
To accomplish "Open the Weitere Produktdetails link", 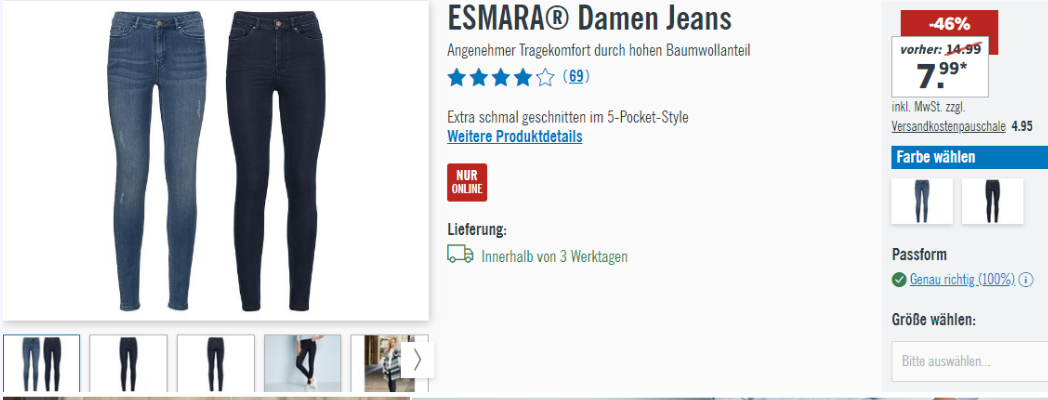I will coord(515,136).
